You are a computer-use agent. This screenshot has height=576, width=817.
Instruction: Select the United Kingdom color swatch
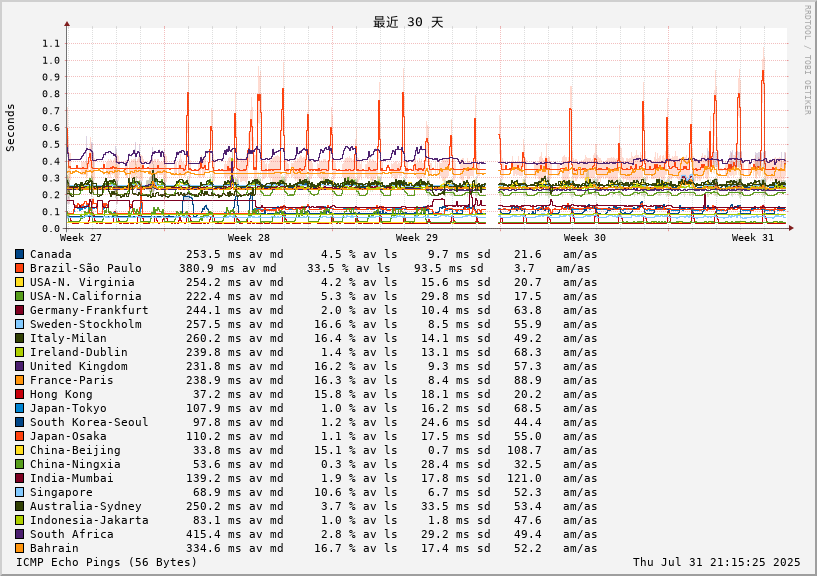click(x=20, y=366)
